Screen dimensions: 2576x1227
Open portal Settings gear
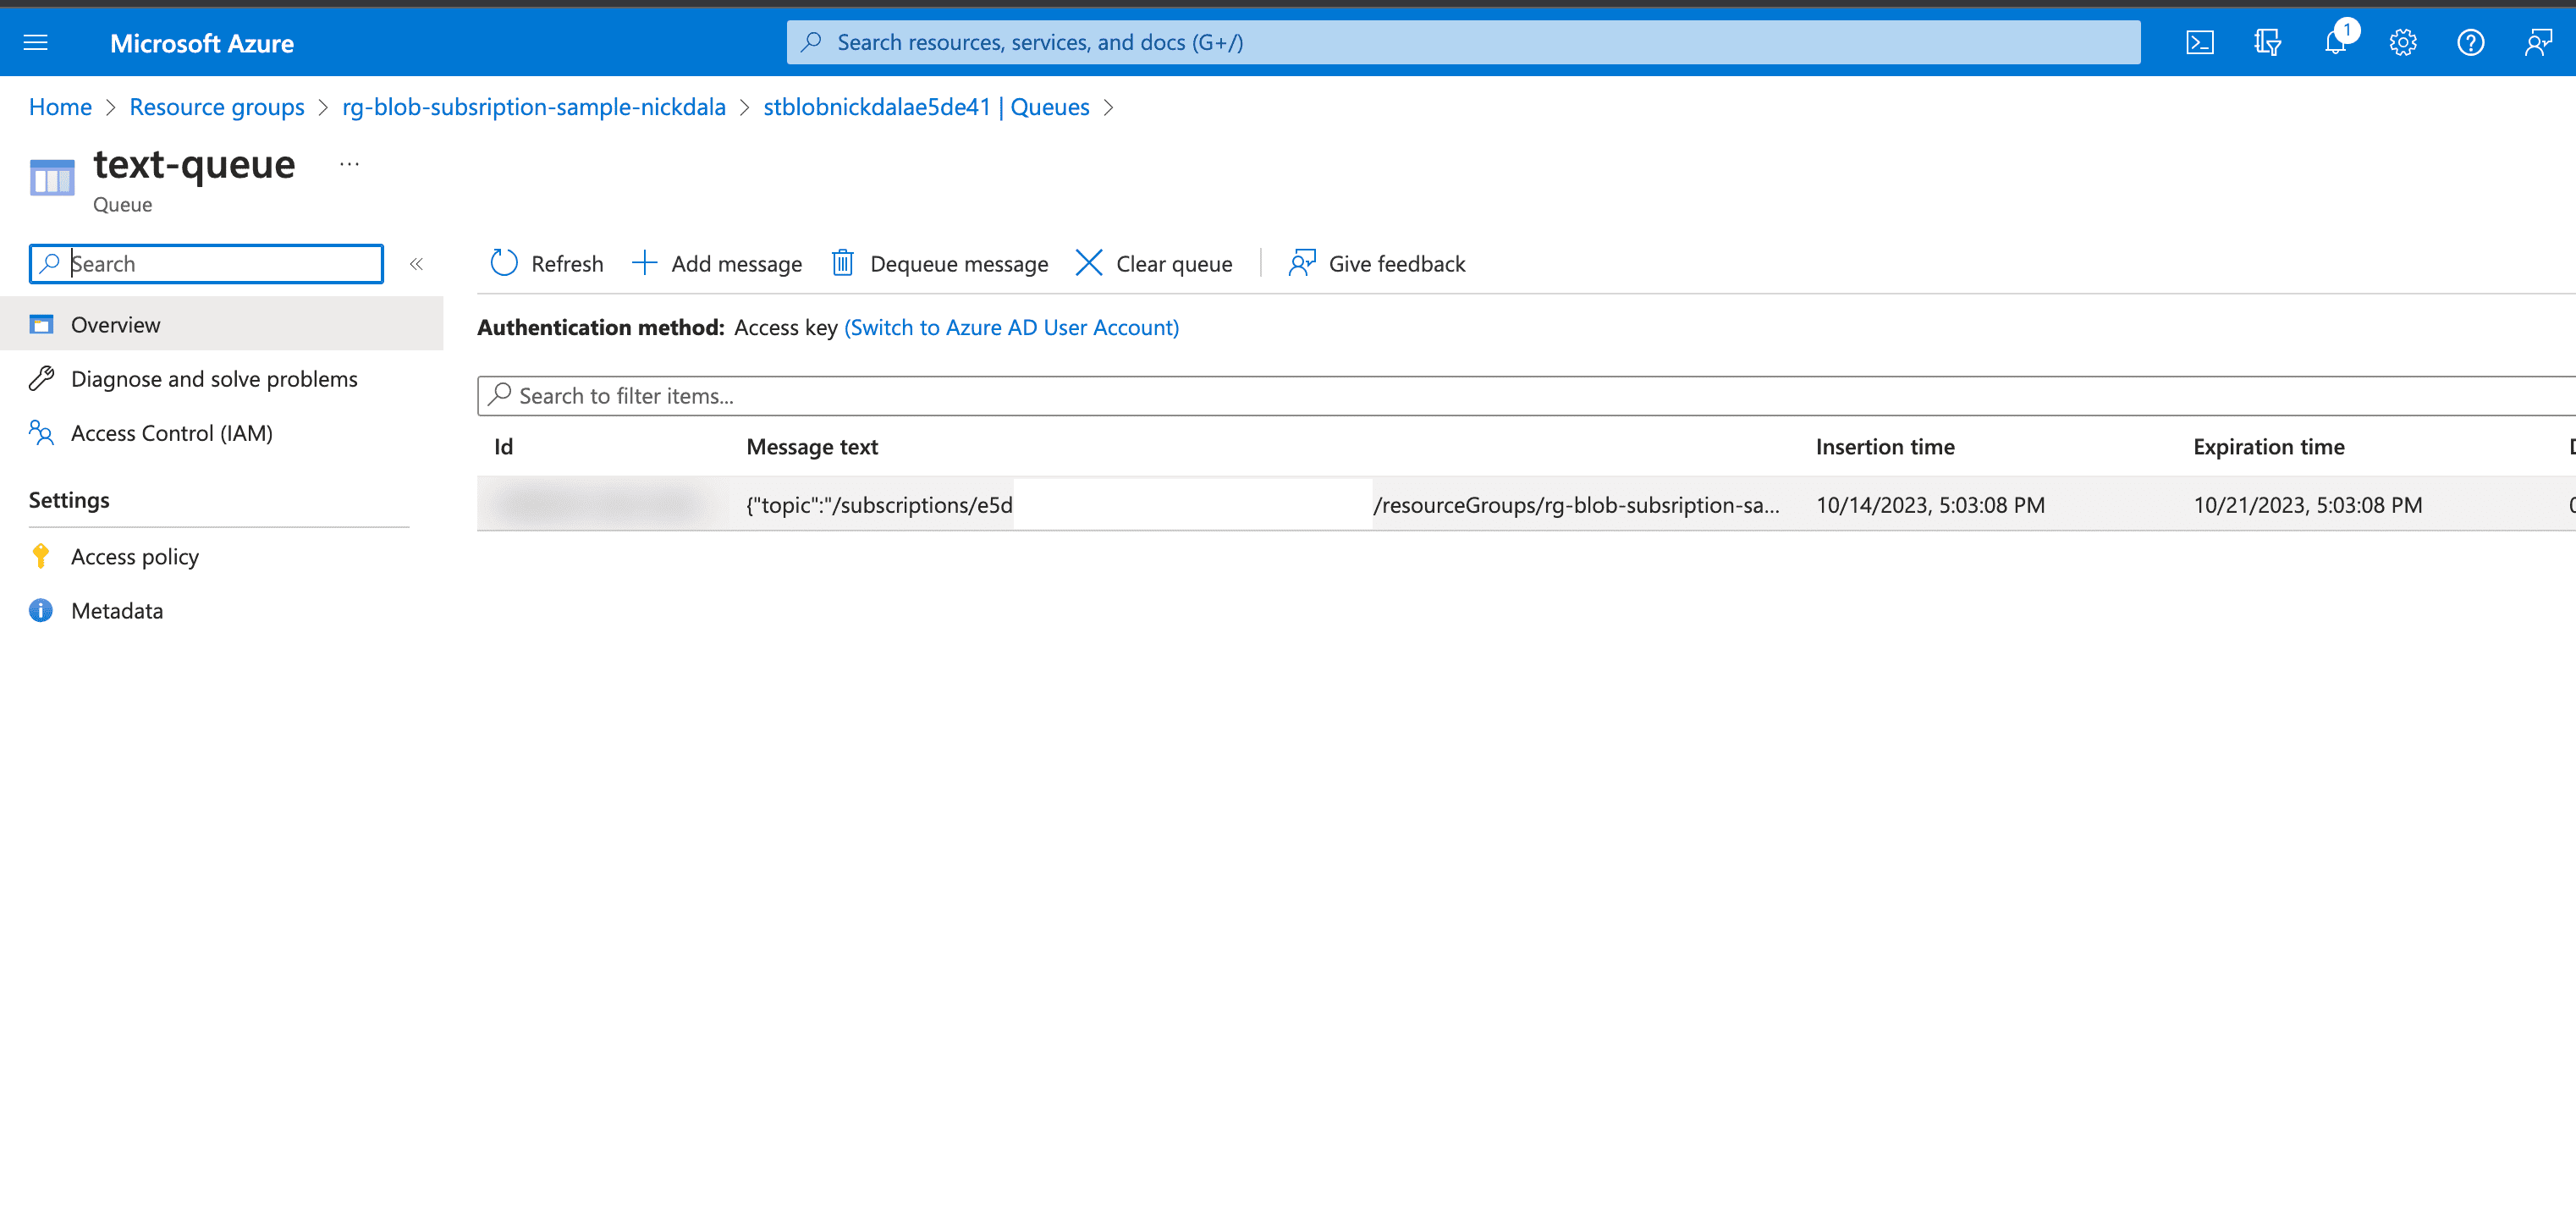coord(2403,42)
